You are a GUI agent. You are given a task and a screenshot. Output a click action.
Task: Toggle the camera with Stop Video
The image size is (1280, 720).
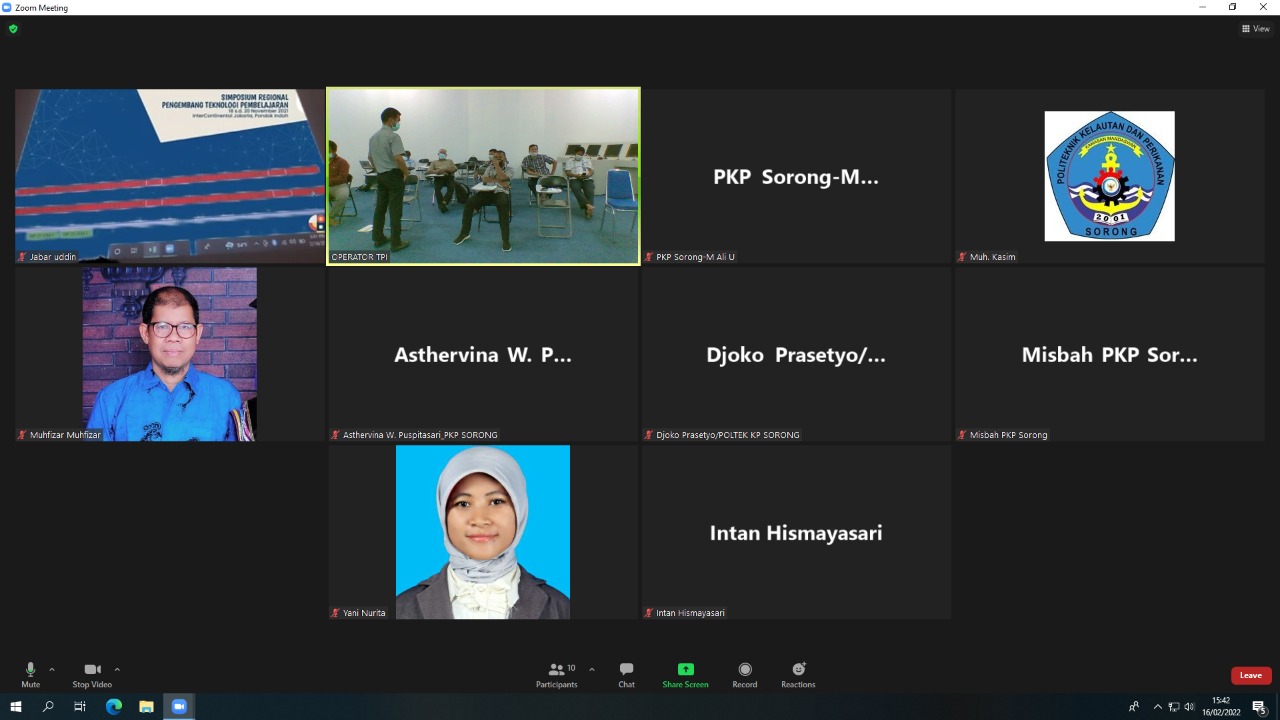coord(92,674)
